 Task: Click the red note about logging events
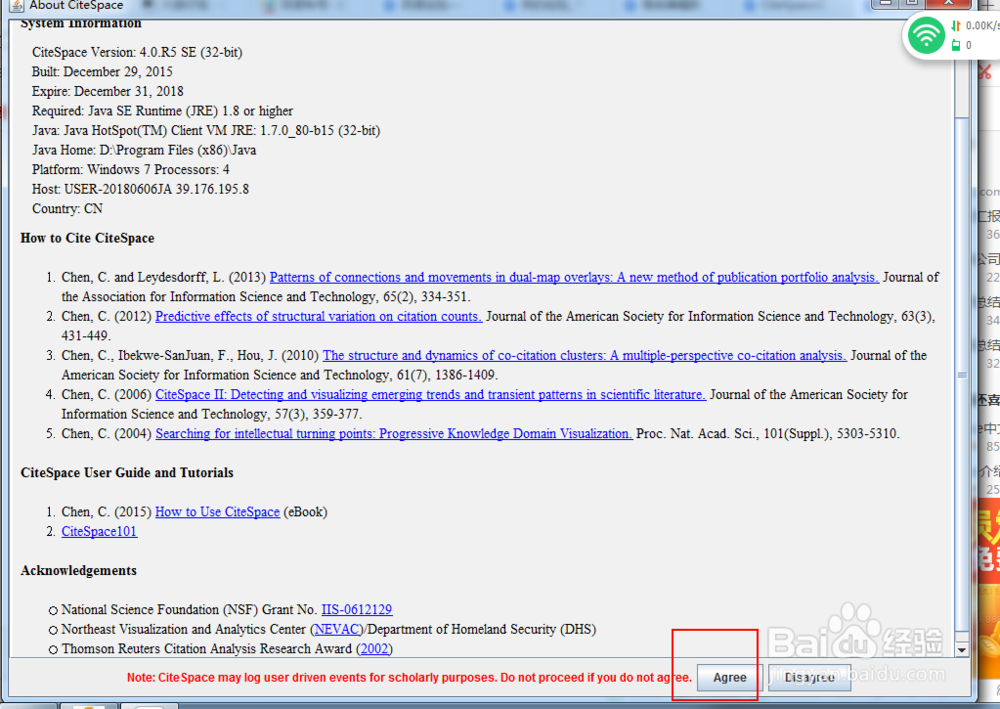click(x=409, y=678)
